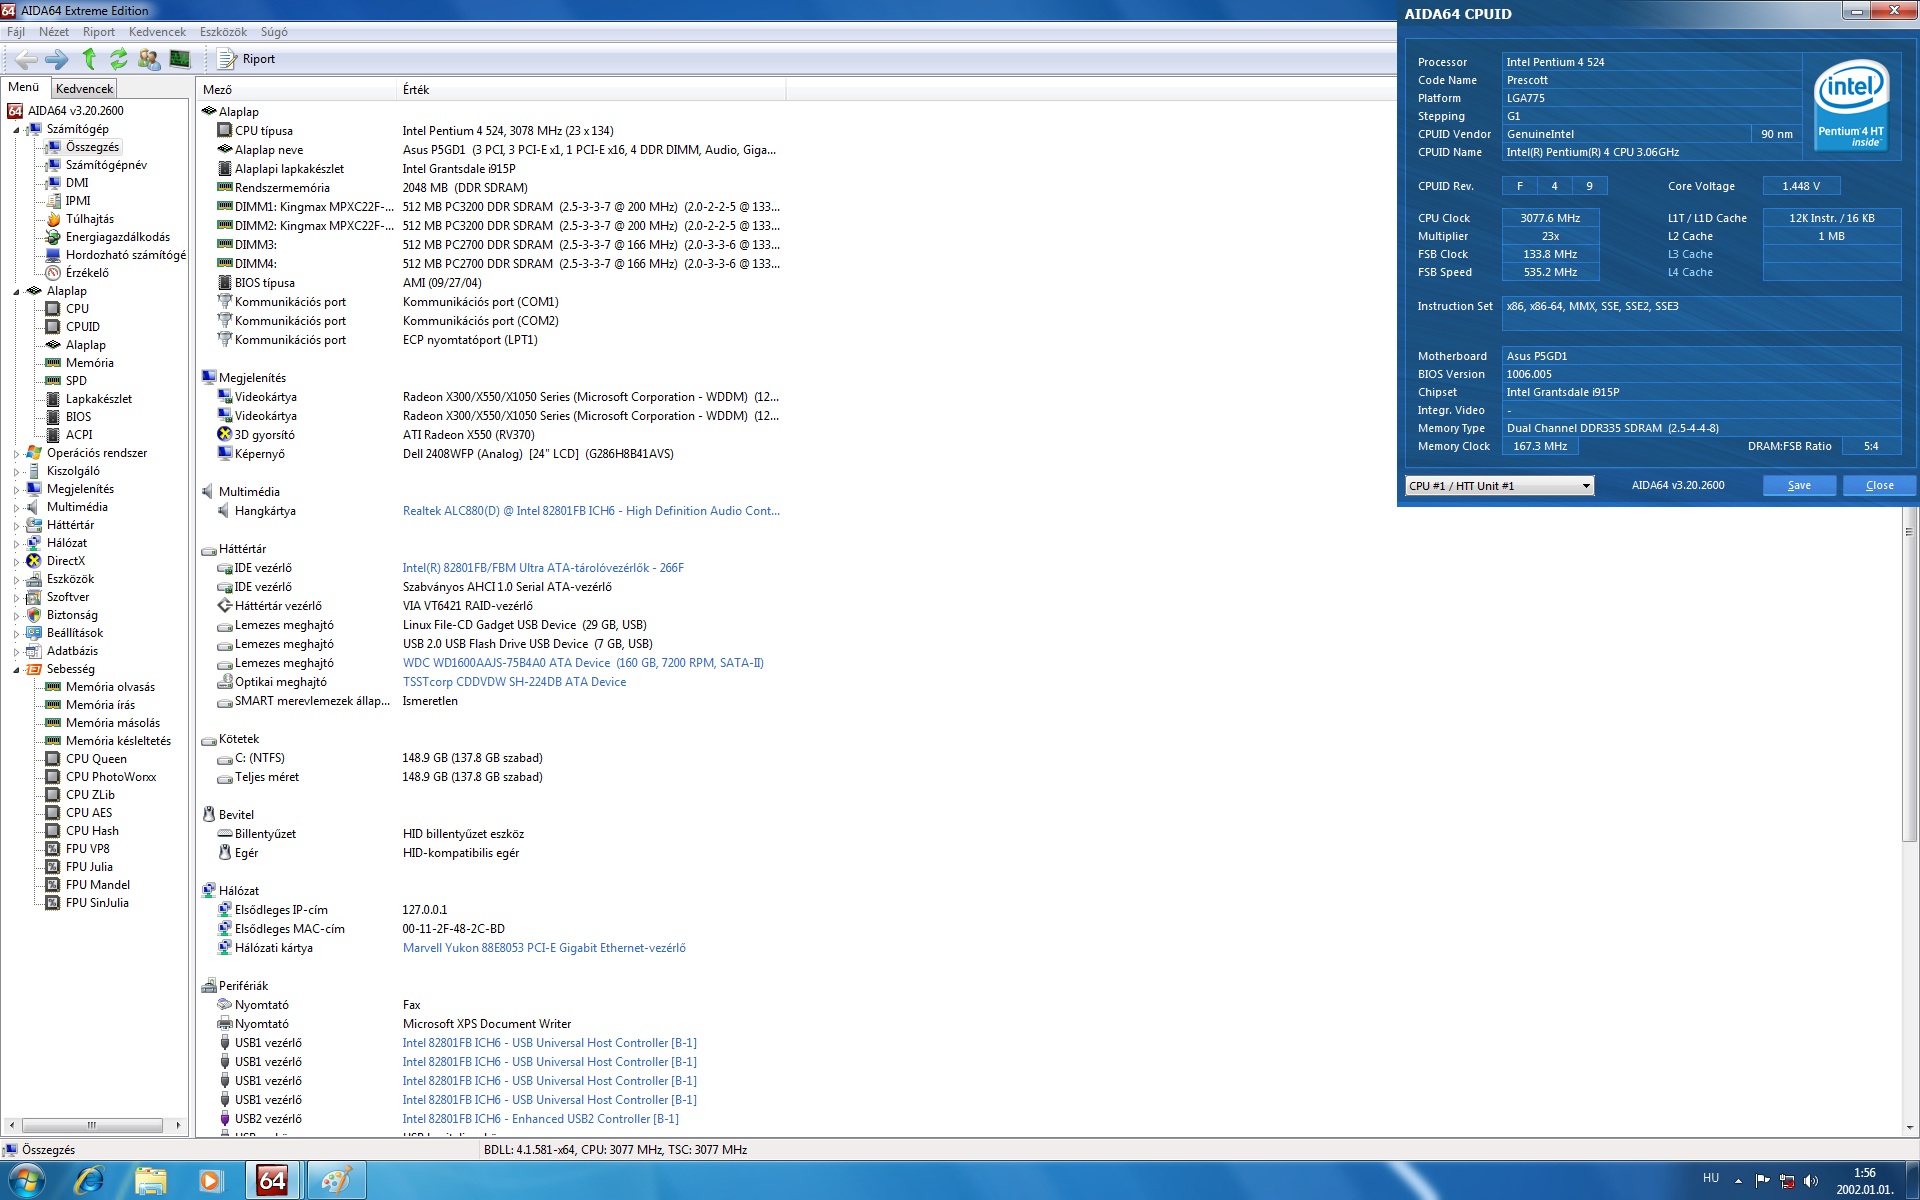1920x1200 pixels.
Task: Select CPU Queen benchmark in tree
Action: pos(96,759)
